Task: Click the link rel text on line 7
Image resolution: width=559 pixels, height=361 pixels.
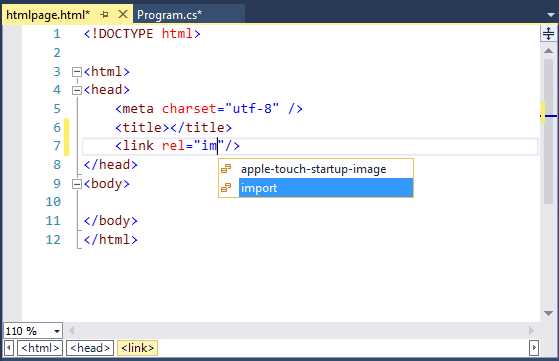Action: (177, 146)
